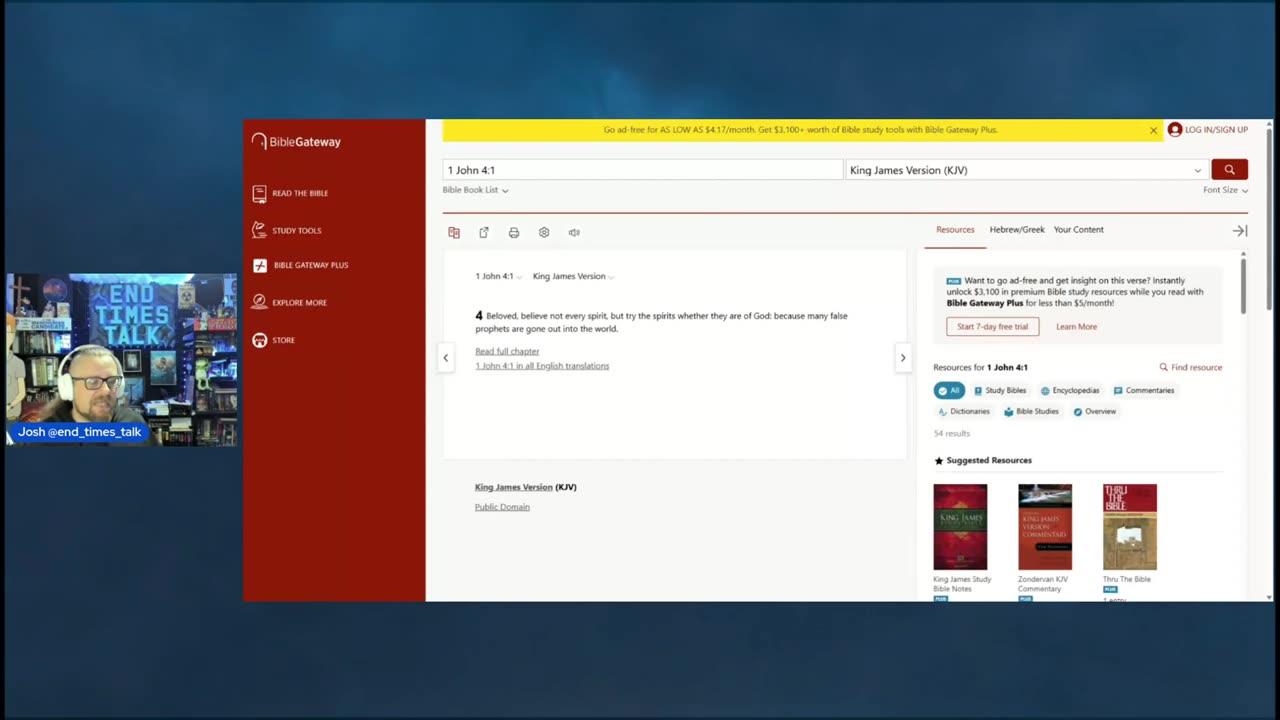Click the add parallel translation icon
The image size is (1280, 720).
tap(454, 232)
